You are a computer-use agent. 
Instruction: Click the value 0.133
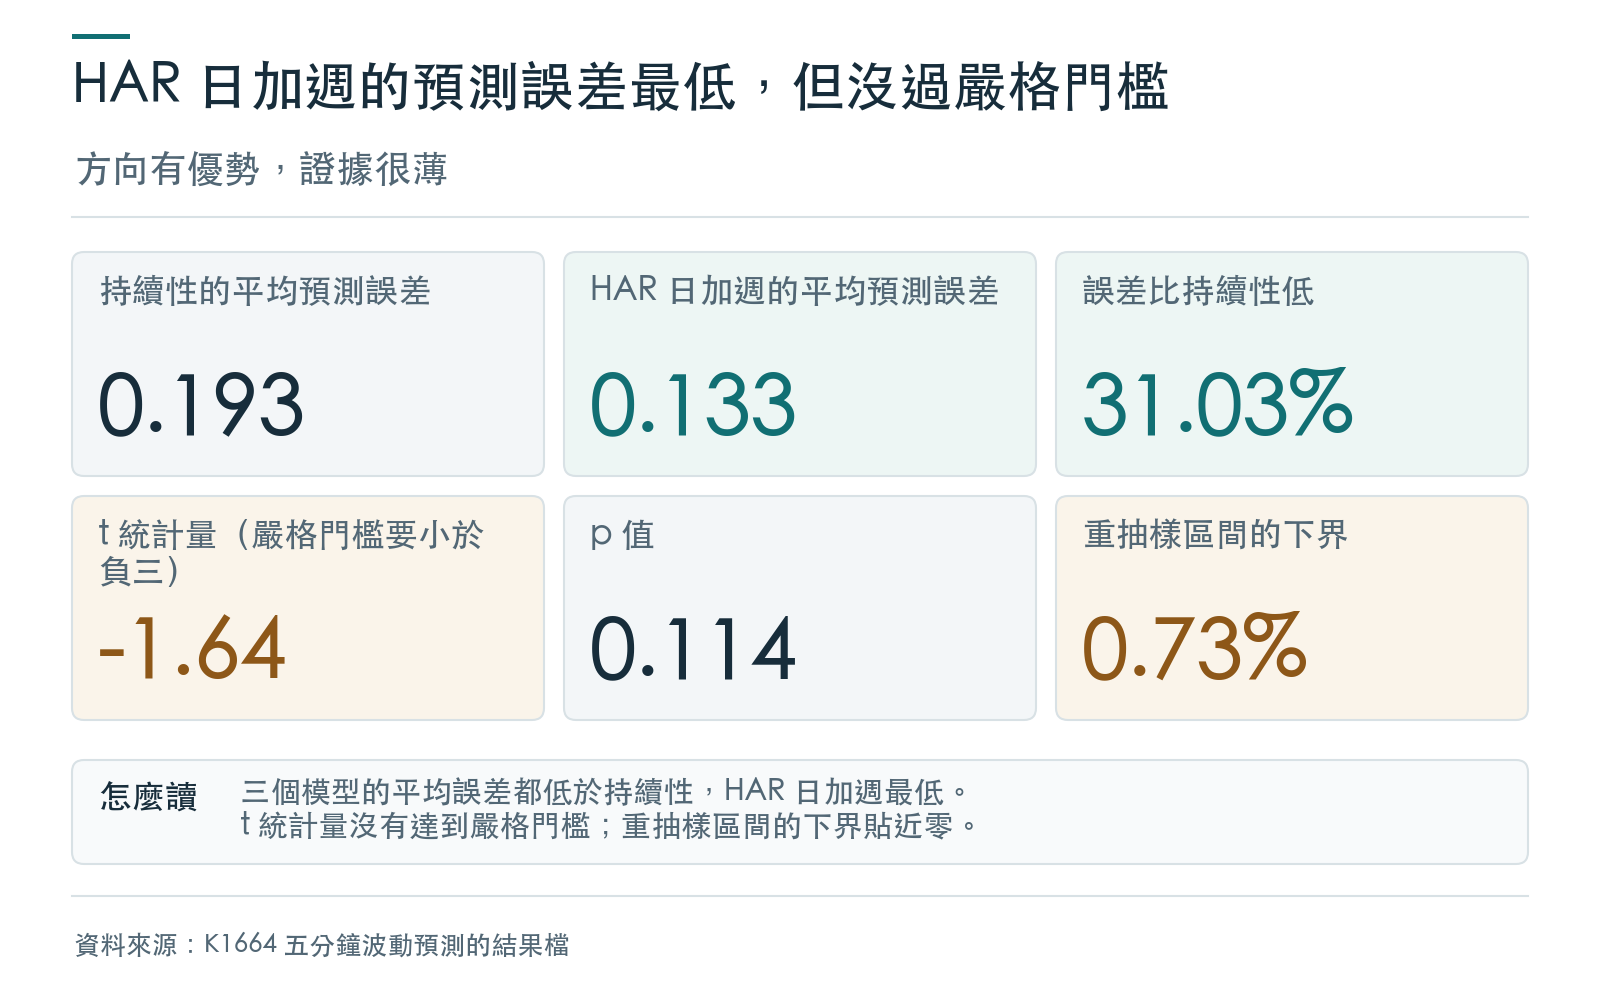(x=693, y=404)
